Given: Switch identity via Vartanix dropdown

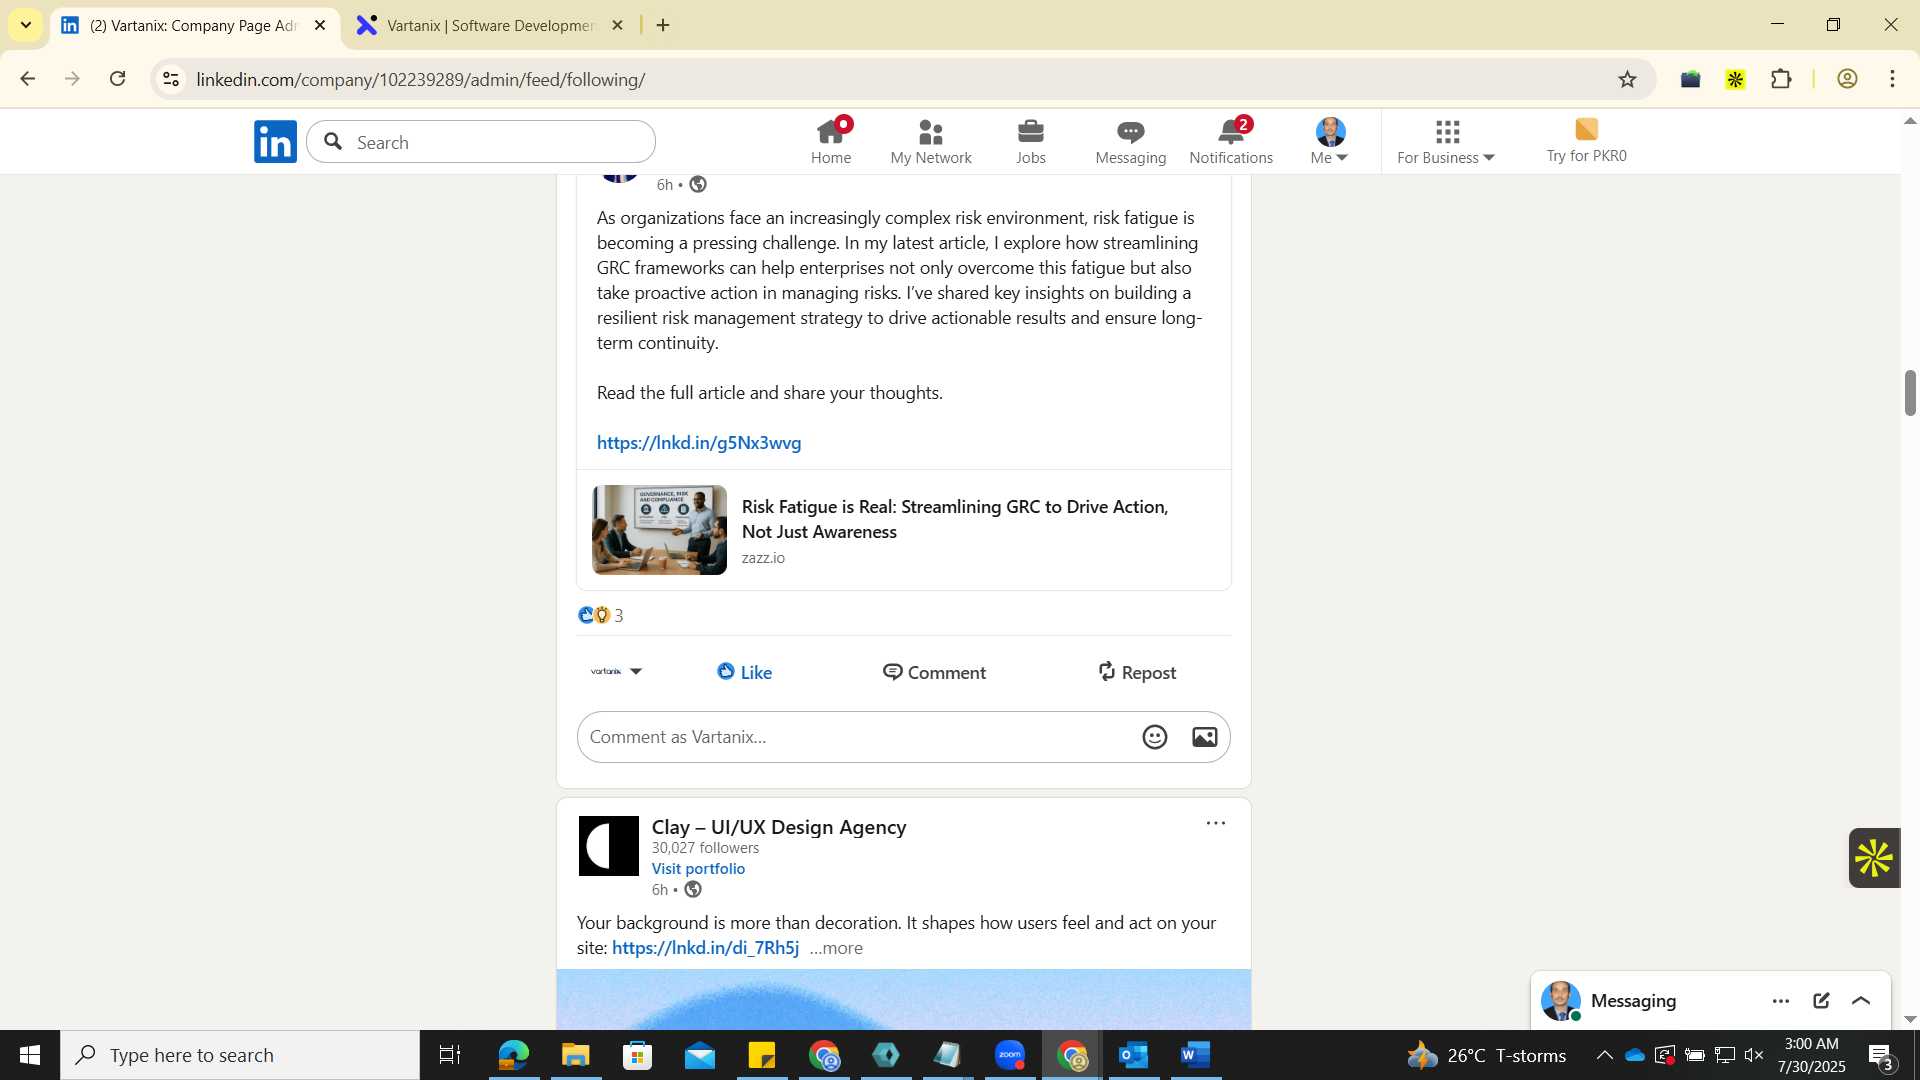Looking at the screenshot, I should tap(616, 671).
